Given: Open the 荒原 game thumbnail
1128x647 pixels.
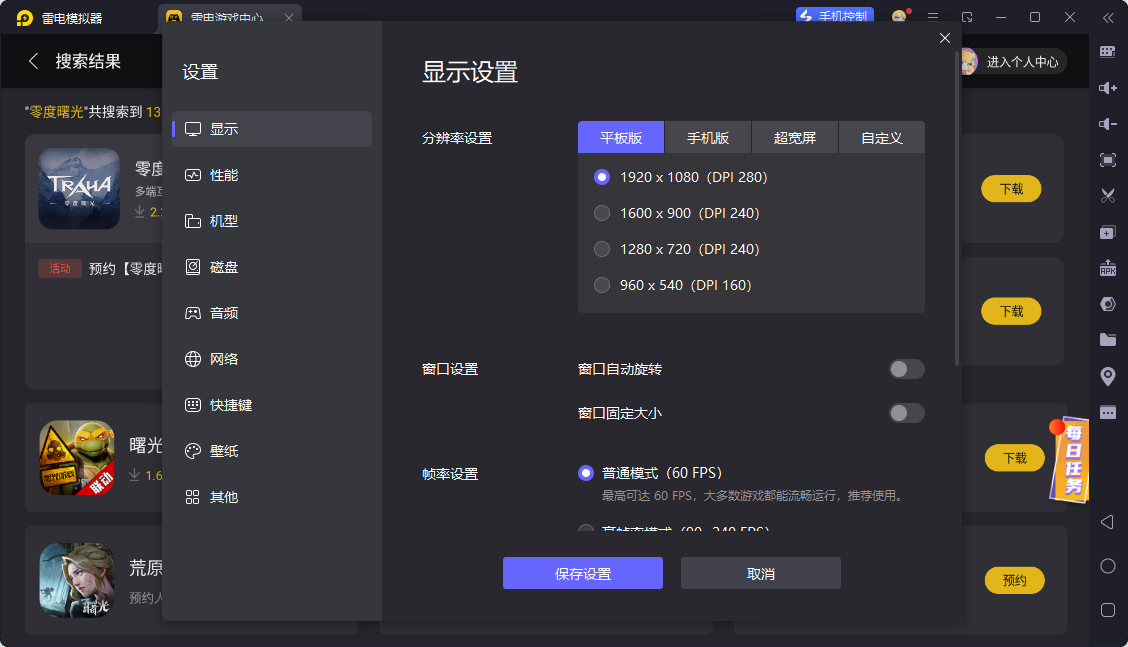Looking at the screenshot, I should pyautogui.click(x=76, y=580).
